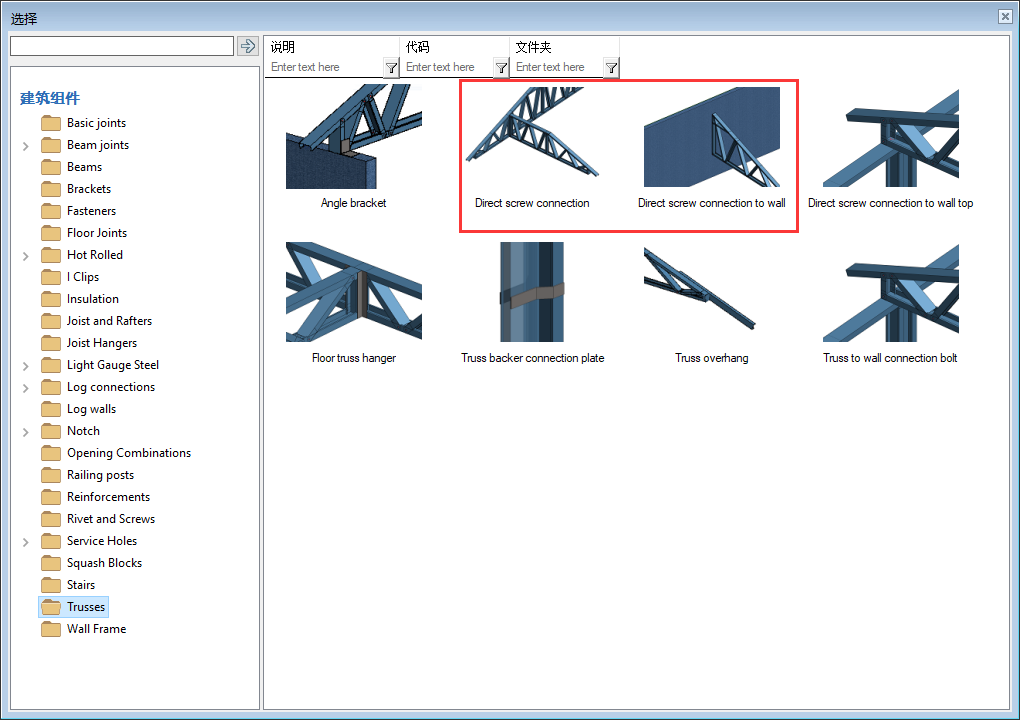Select the Beams folder icon

[x=51, y=167]
